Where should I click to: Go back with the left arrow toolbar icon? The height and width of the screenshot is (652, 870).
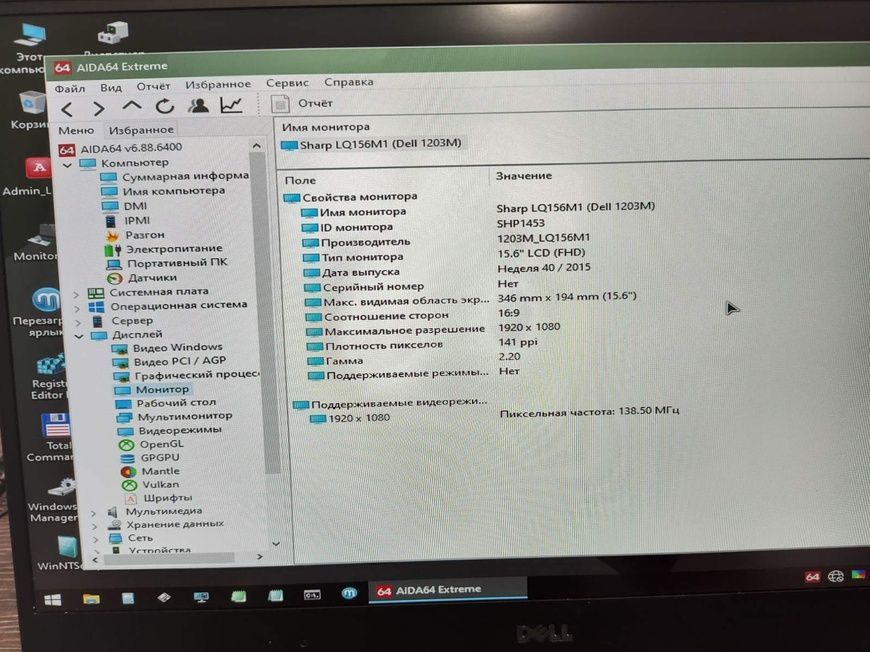[67, 109]
